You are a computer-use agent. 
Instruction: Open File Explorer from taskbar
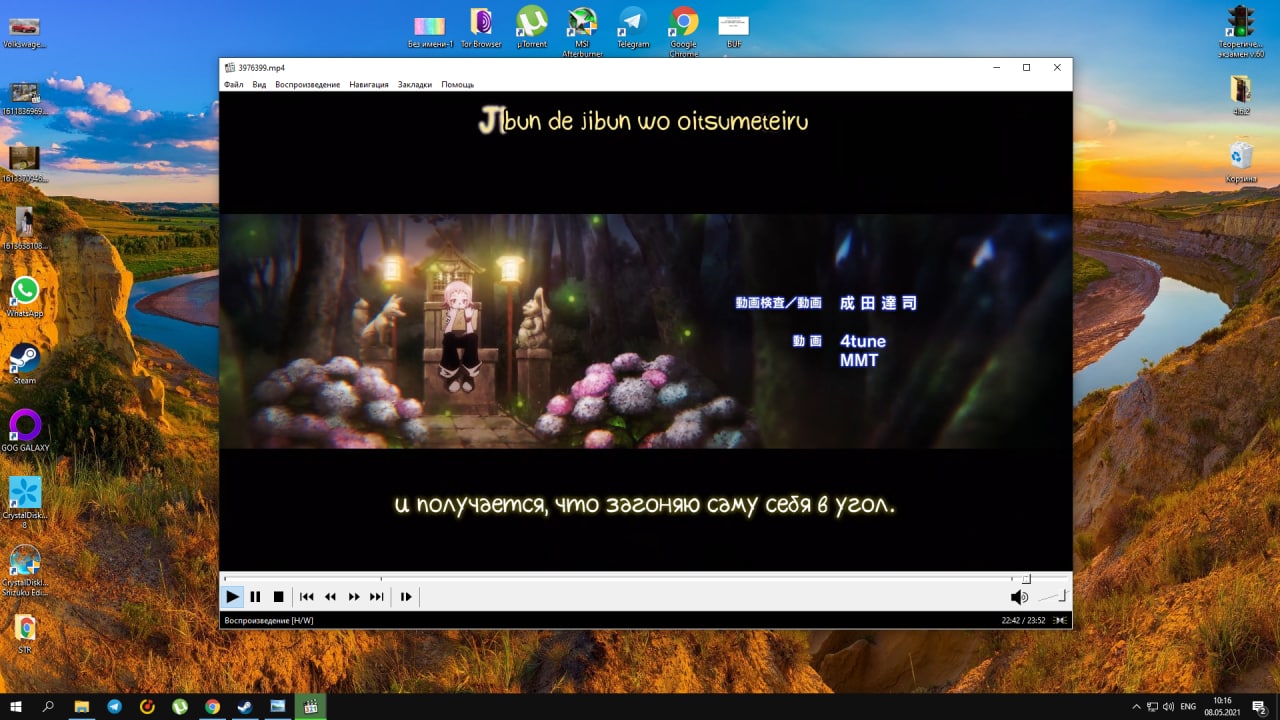point(82,706)
